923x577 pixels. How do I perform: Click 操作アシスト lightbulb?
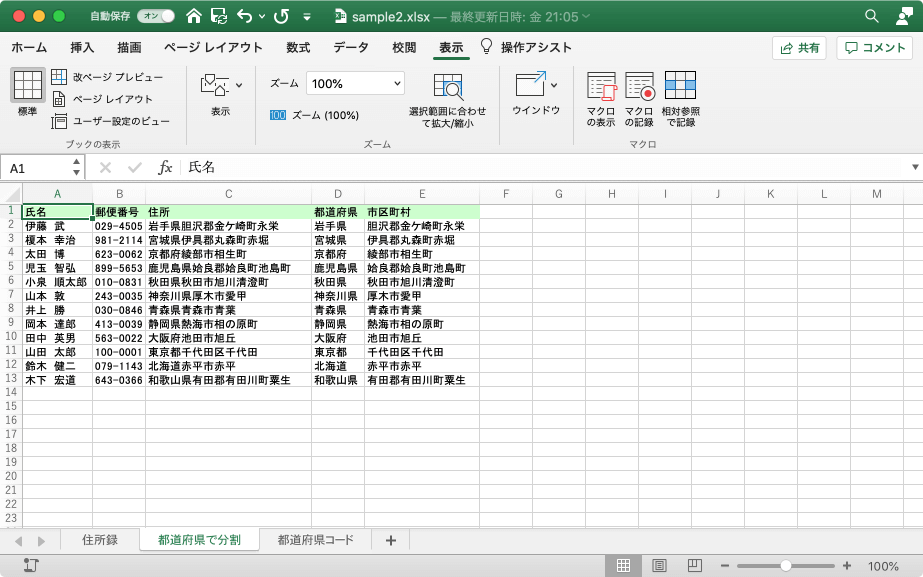coord(486,47)
